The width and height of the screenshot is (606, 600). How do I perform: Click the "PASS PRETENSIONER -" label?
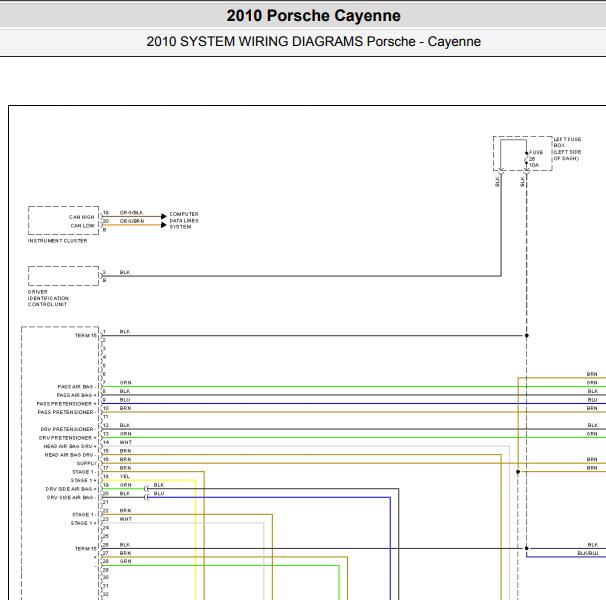pyautogui.click(x=67, y=412)
